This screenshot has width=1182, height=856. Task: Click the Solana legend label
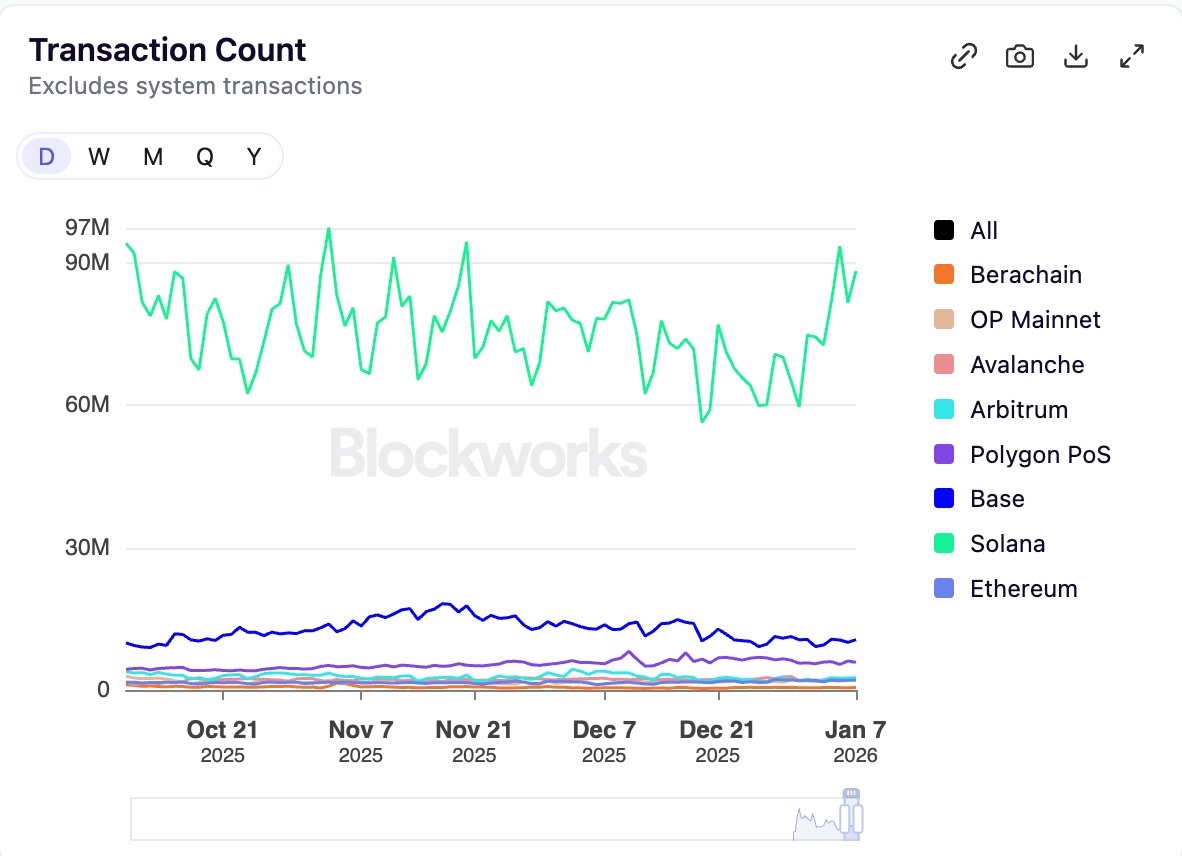pyautogui.click(x=1007, y=544)
